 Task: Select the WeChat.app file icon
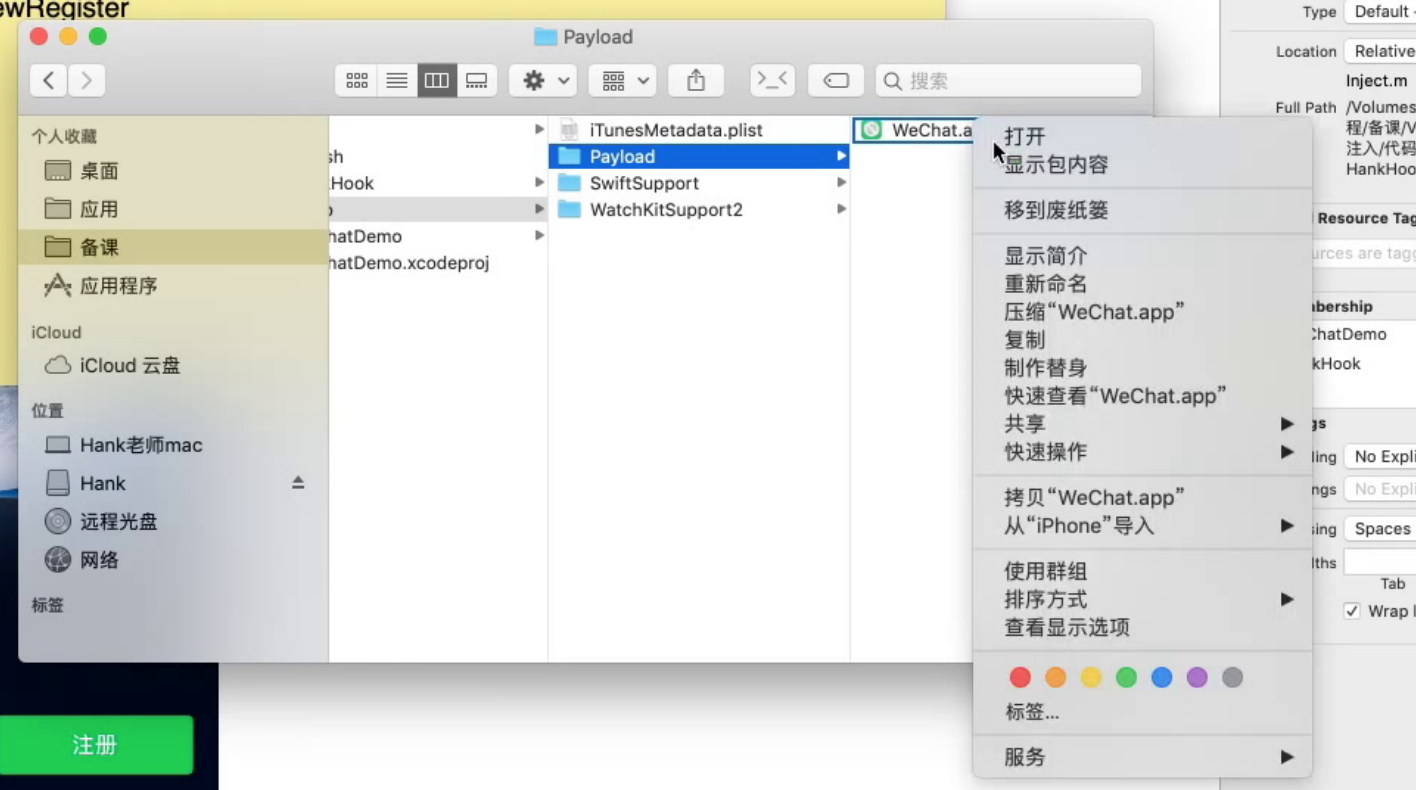(x=871, y=130)
